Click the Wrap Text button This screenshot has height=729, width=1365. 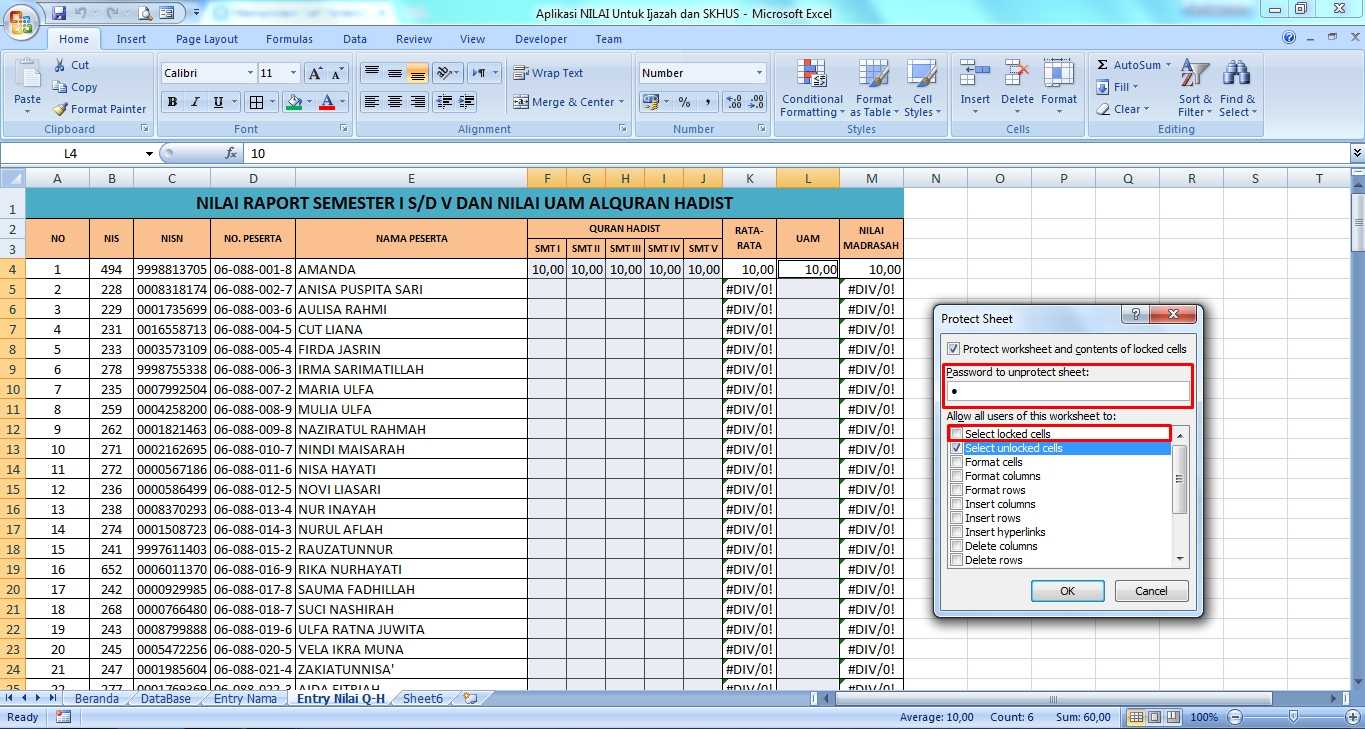point(548,73)
